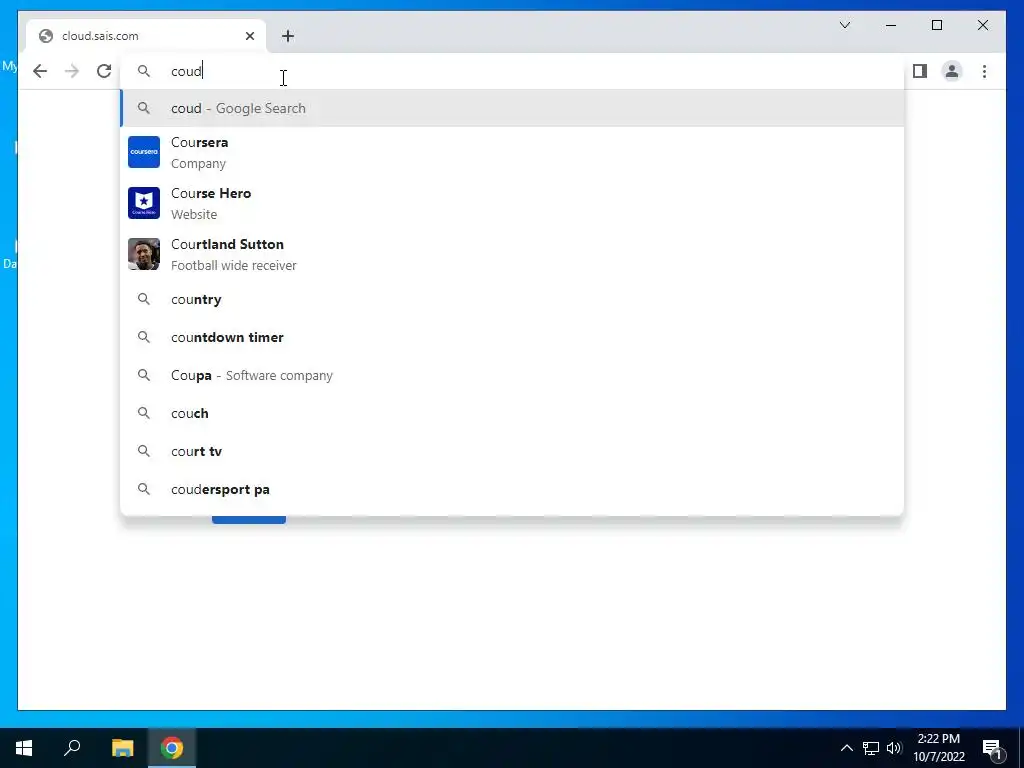1024x768 pixels.
Task: Close the Chrome window
Action: point(983,25)
